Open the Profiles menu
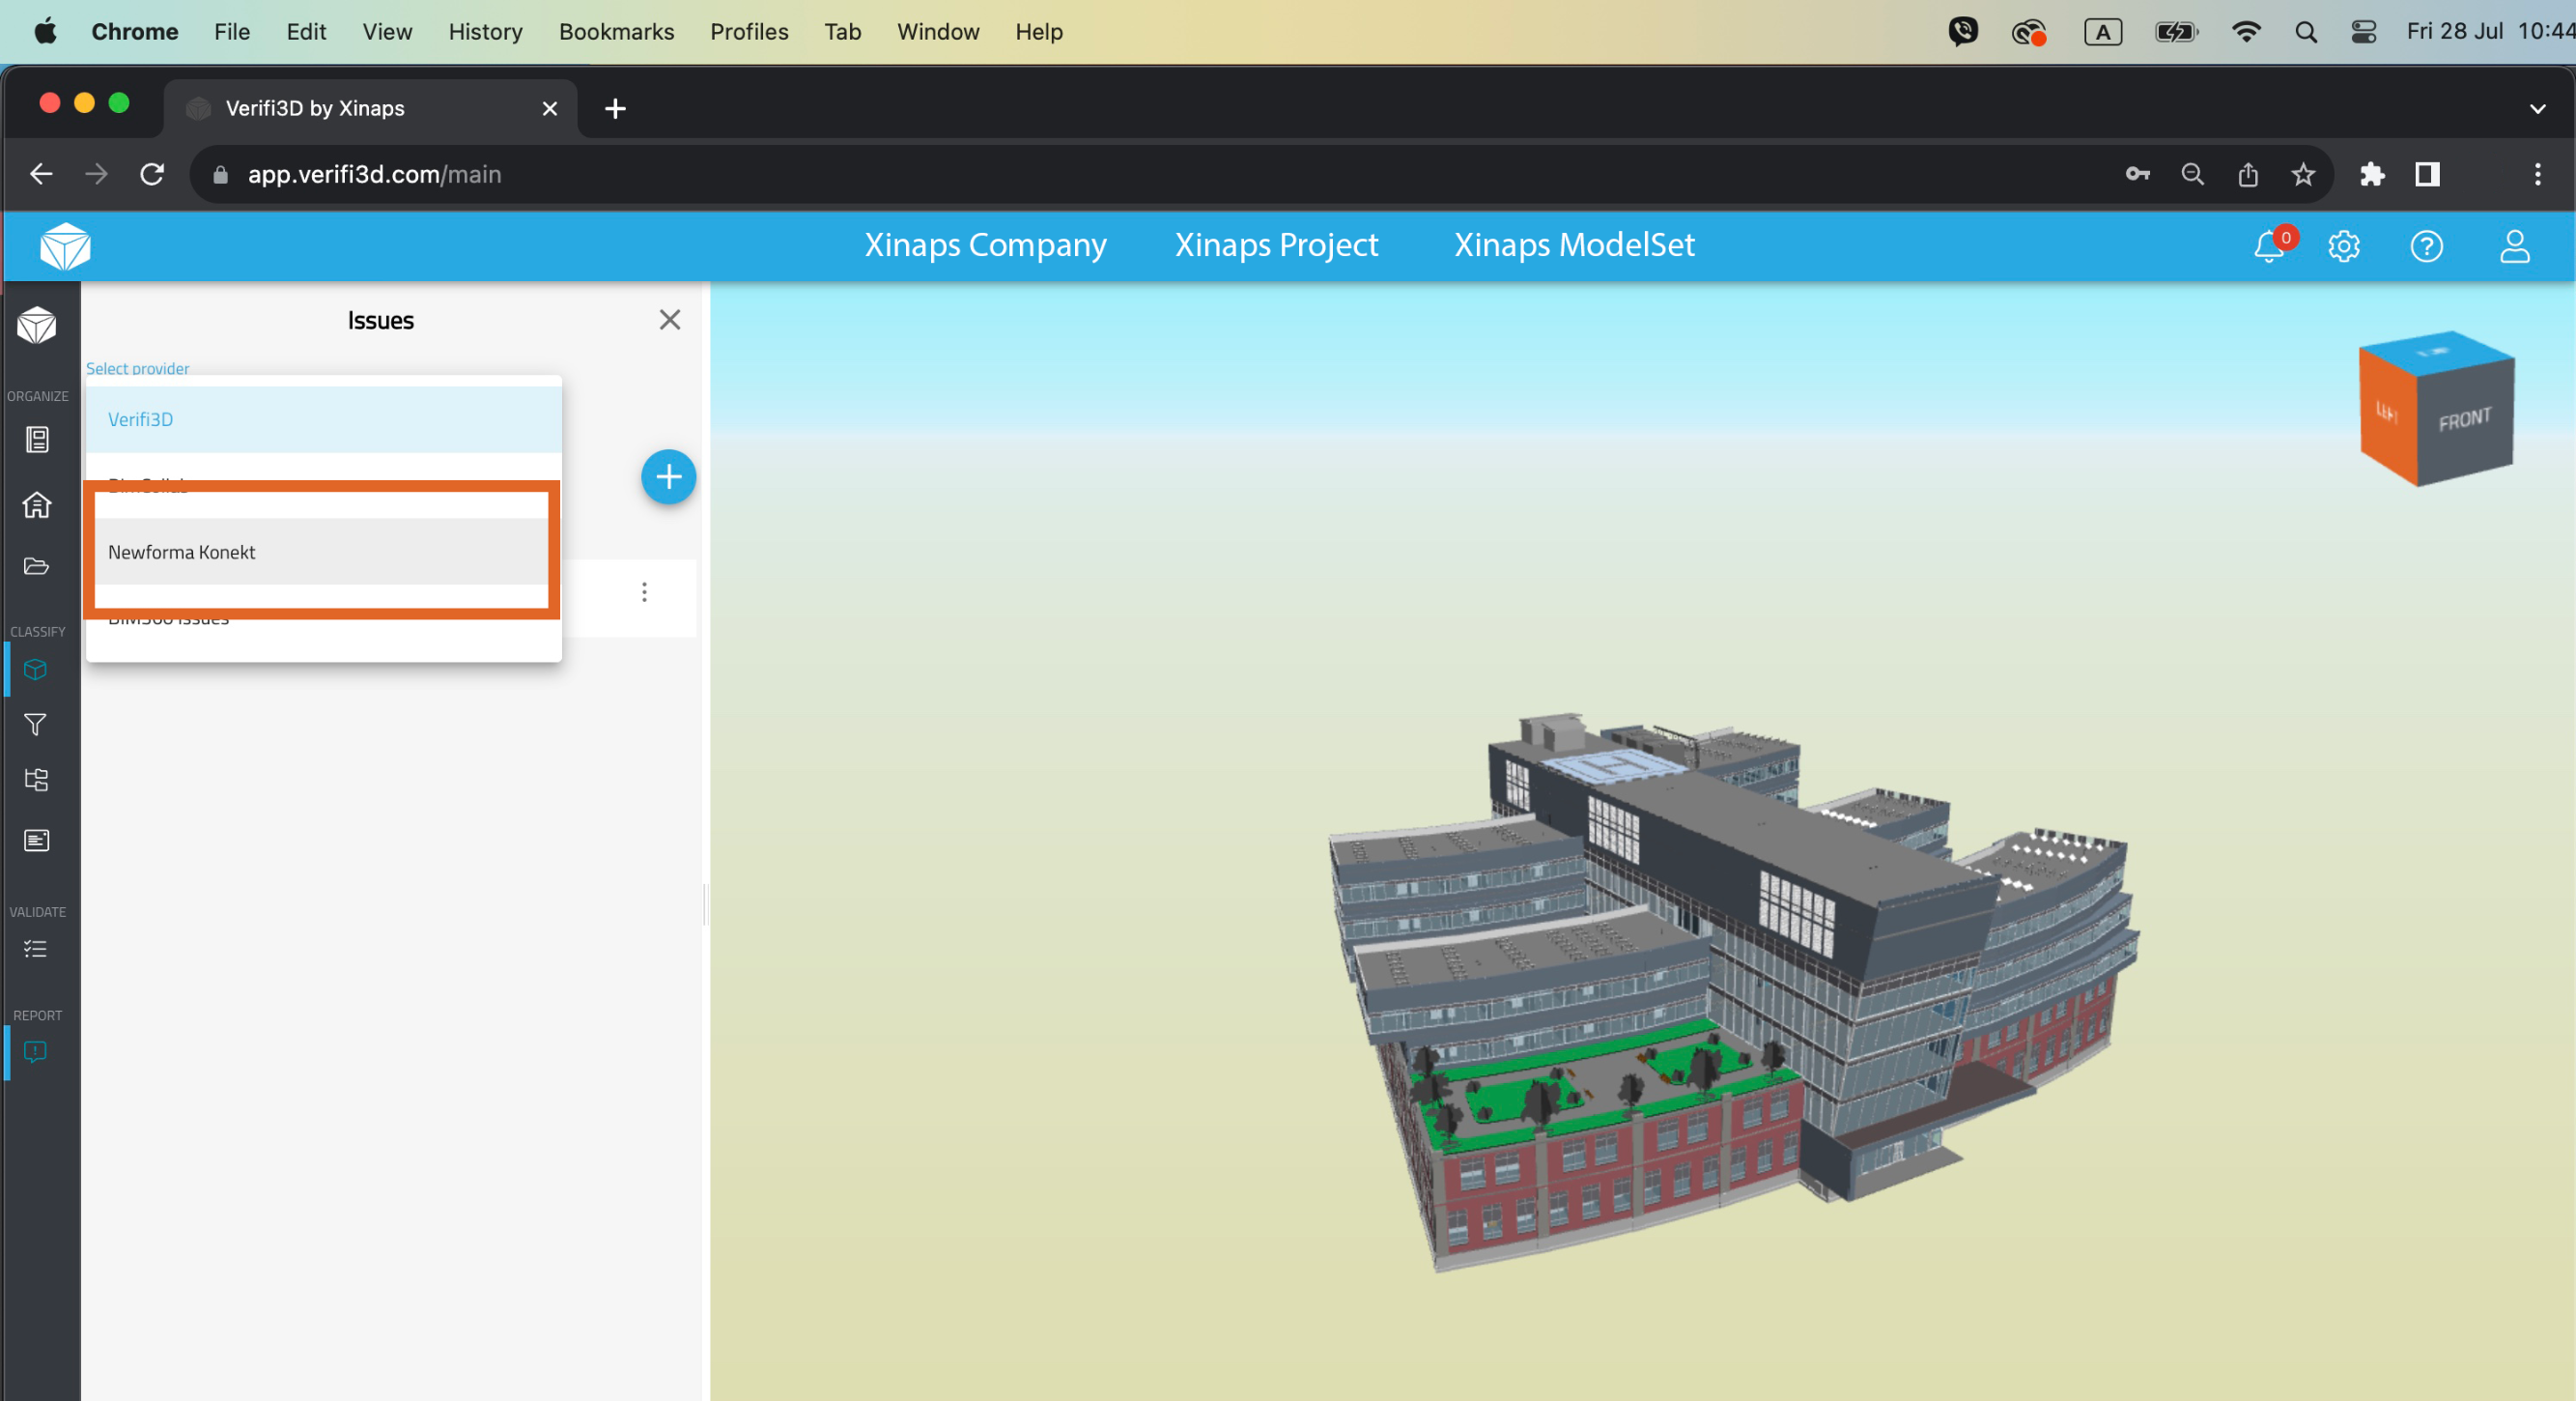 [x=749, y=32]
